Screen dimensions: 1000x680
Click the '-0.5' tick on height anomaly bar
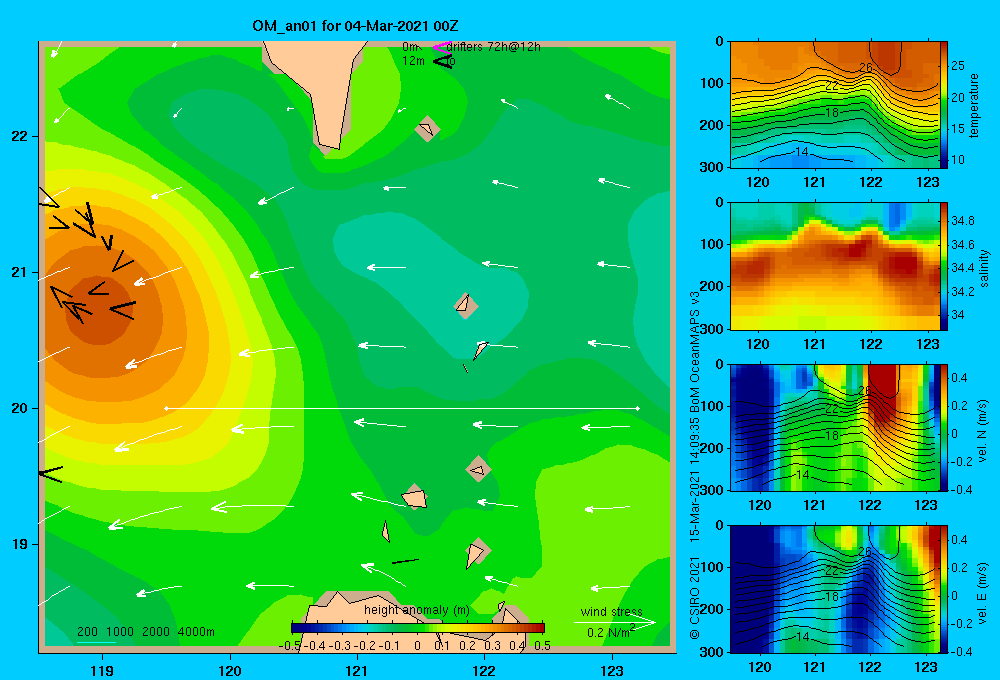tap(290, 646)
